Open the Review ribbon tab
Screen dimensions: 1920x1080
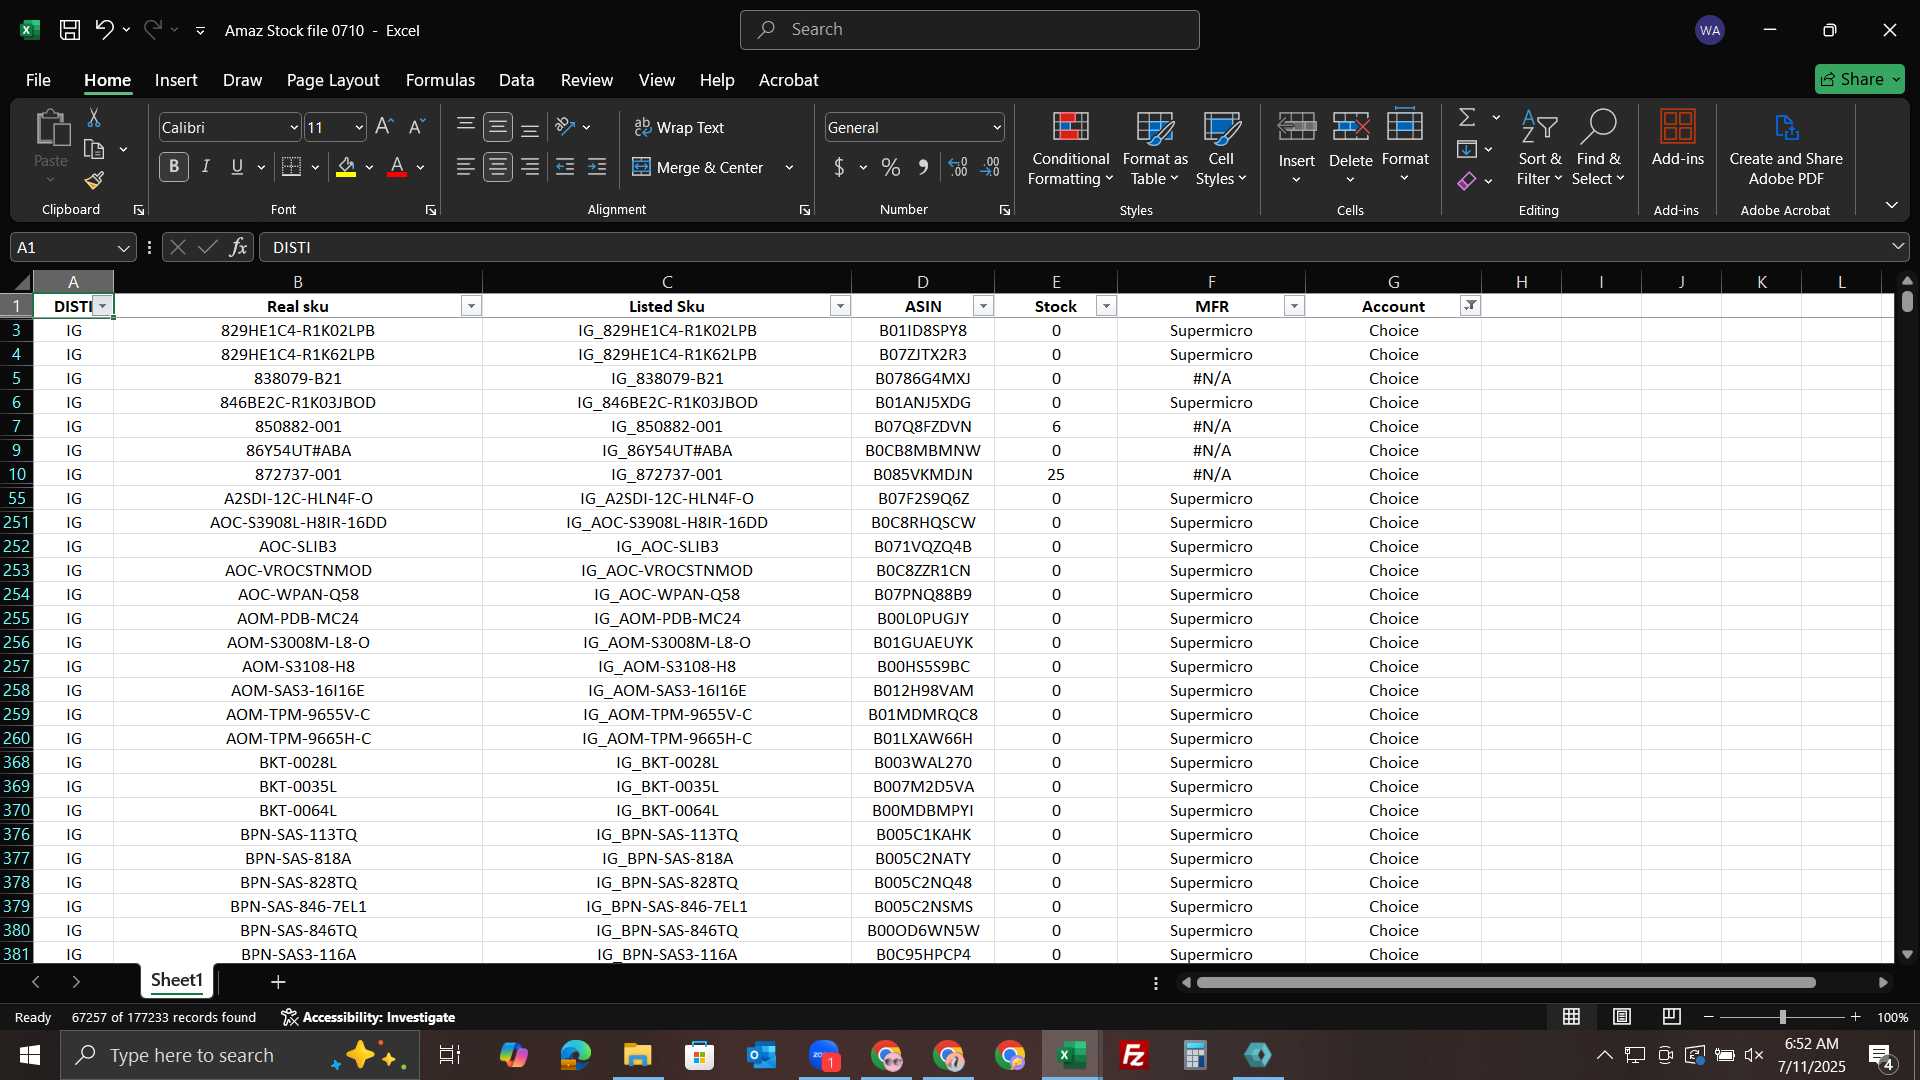[586, 80]
